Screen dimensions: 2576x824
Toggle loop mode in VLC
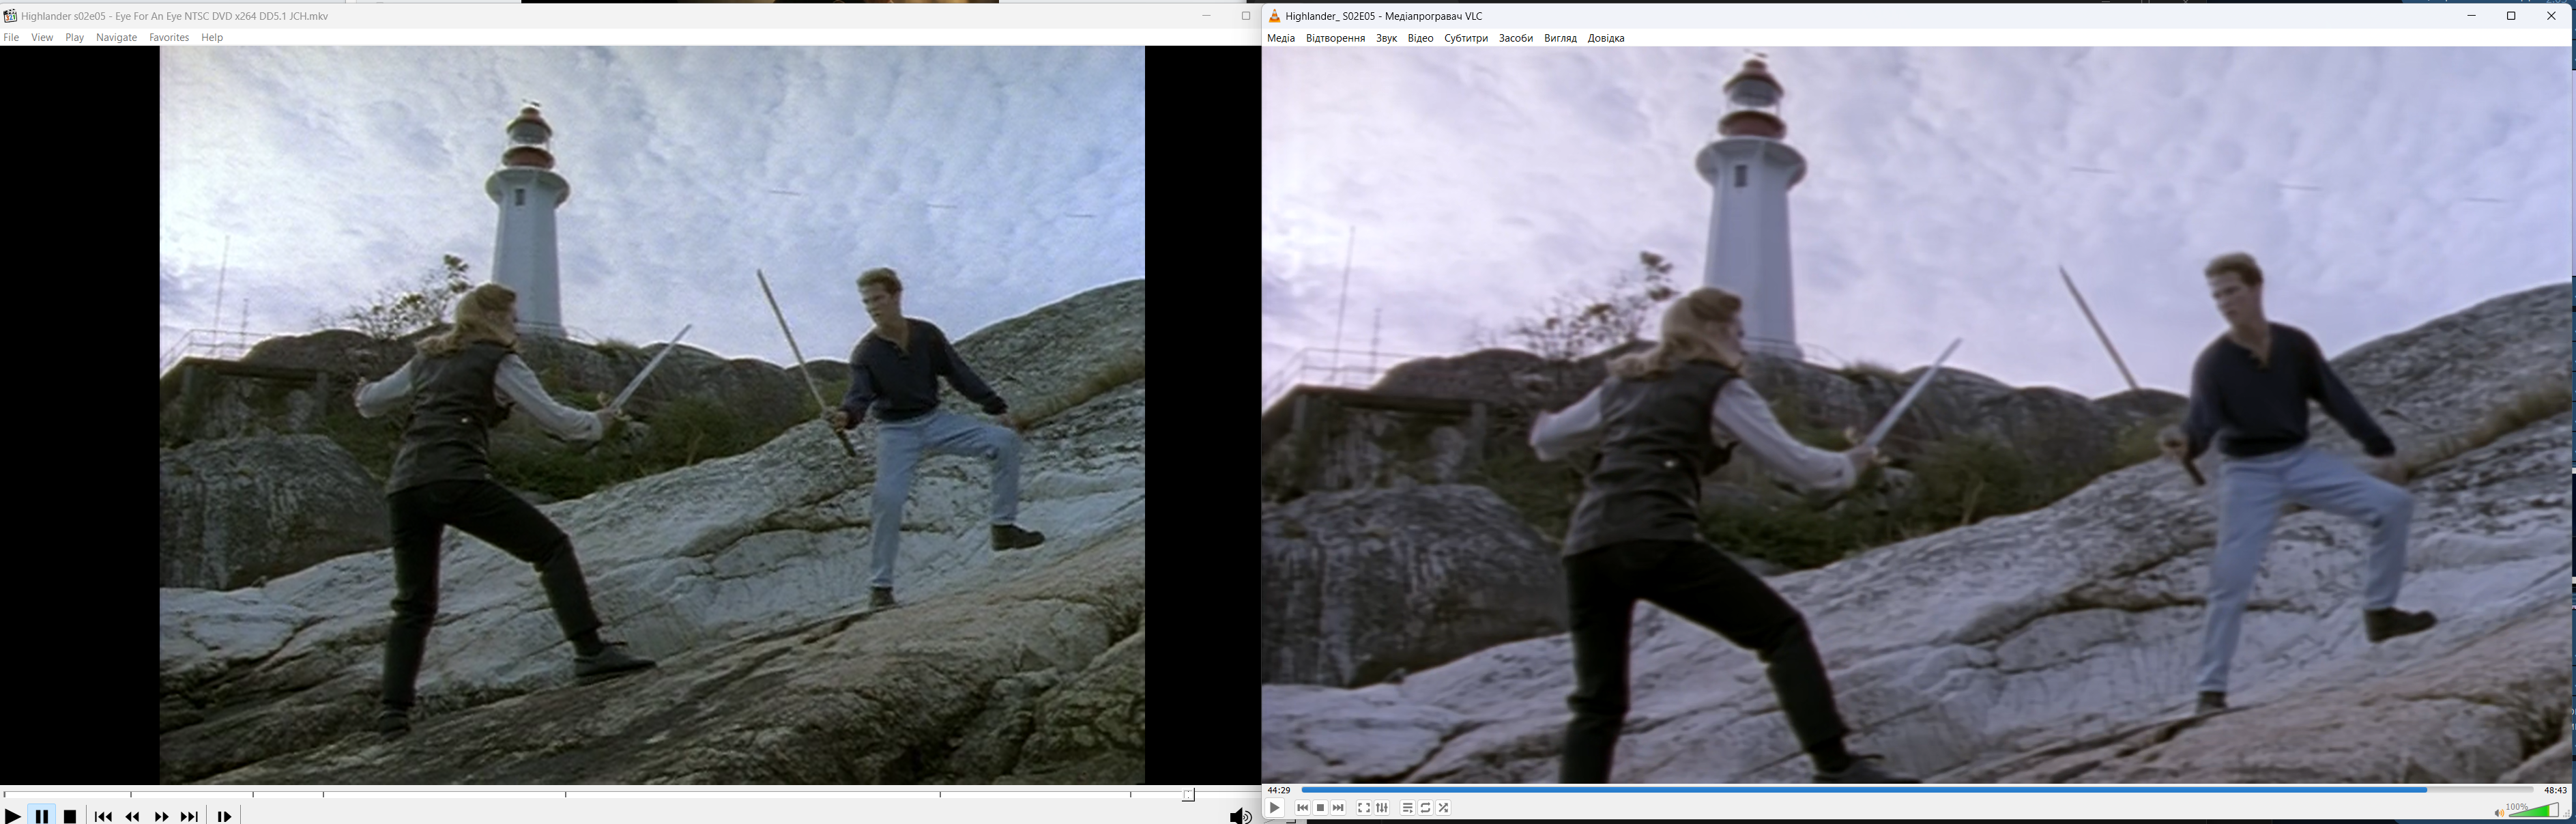point(1425,808)
